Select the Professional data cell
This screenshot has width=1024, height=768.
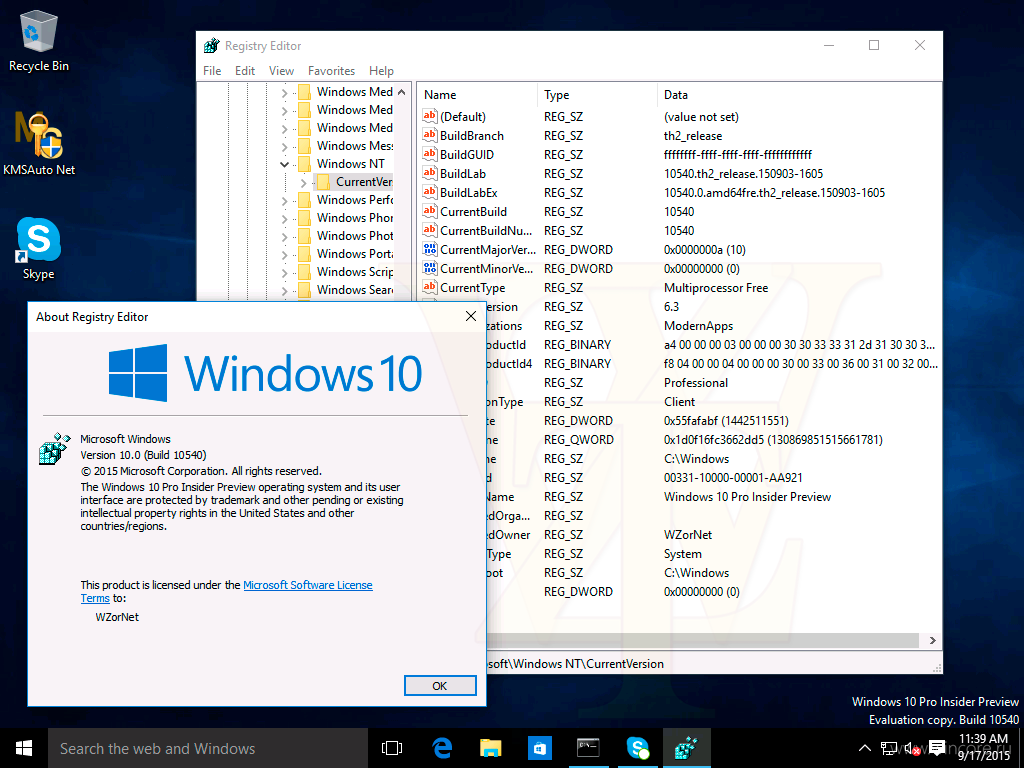click(x=696, y=383)
